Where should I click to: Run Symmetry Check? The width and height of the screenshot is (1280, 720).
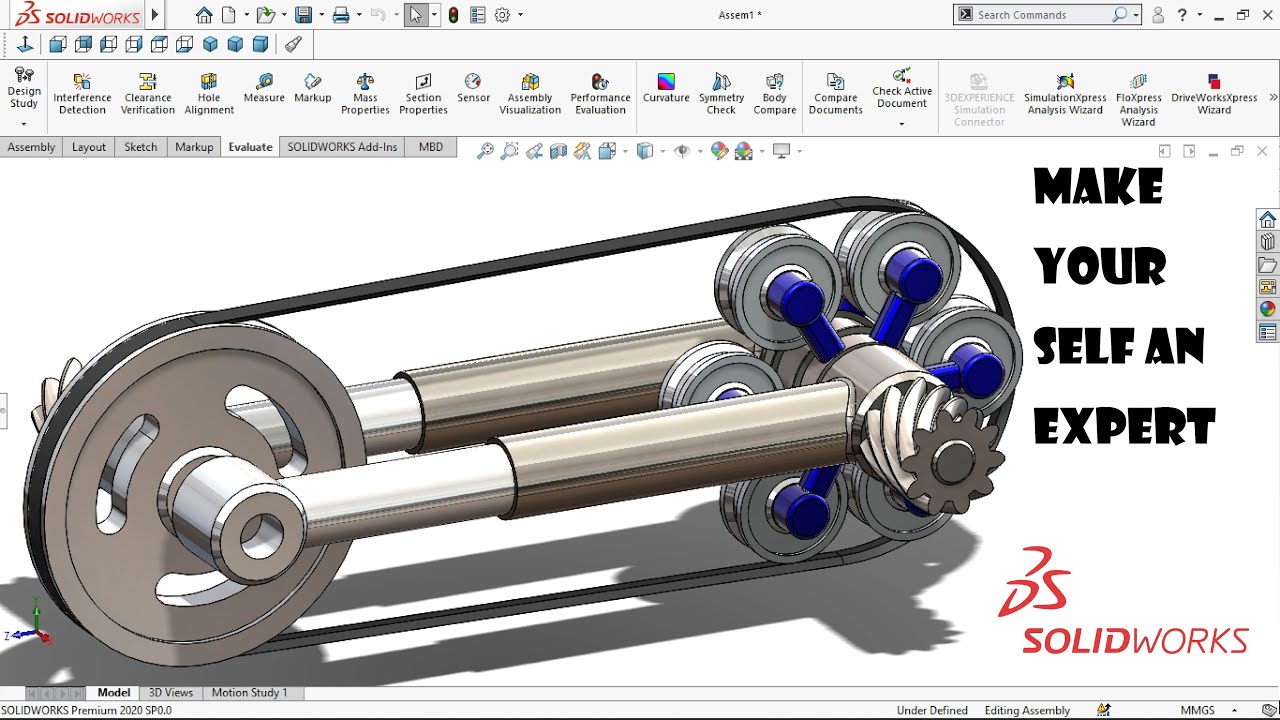(721, 95)
